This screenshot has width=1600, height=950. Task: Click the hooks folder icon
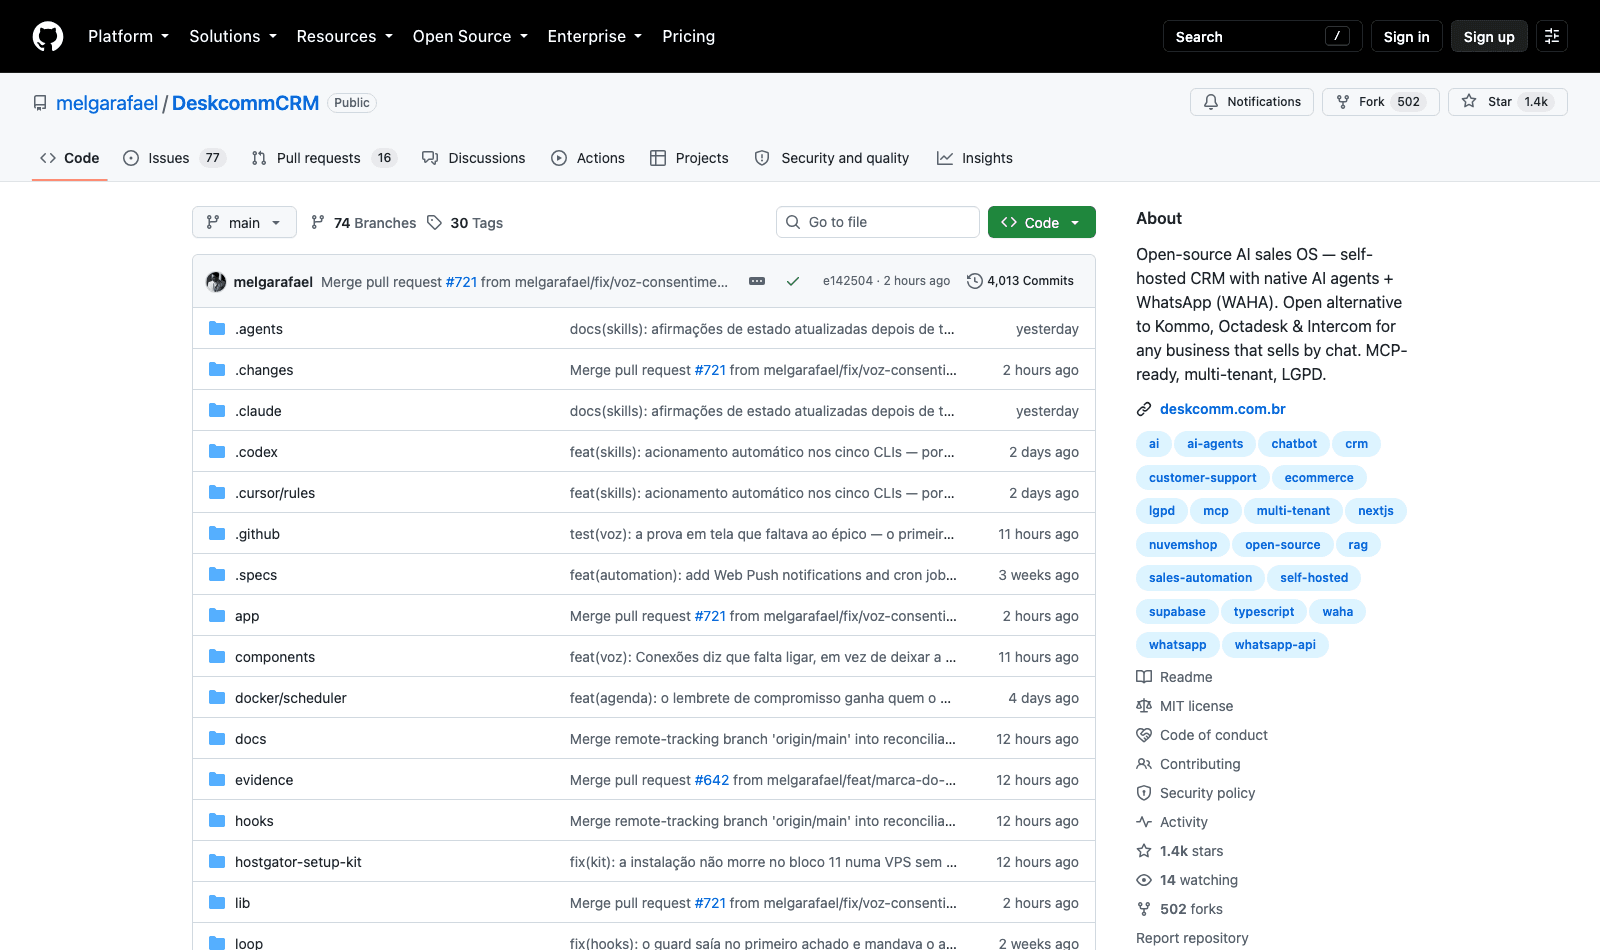217,820
